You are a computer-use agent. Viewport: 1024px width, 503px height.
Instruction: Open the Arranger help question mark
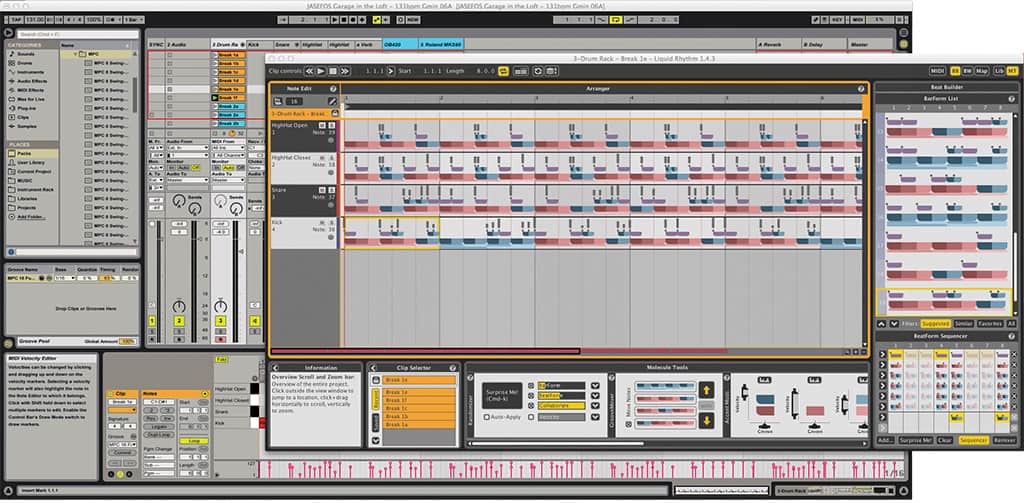point(861,88)
